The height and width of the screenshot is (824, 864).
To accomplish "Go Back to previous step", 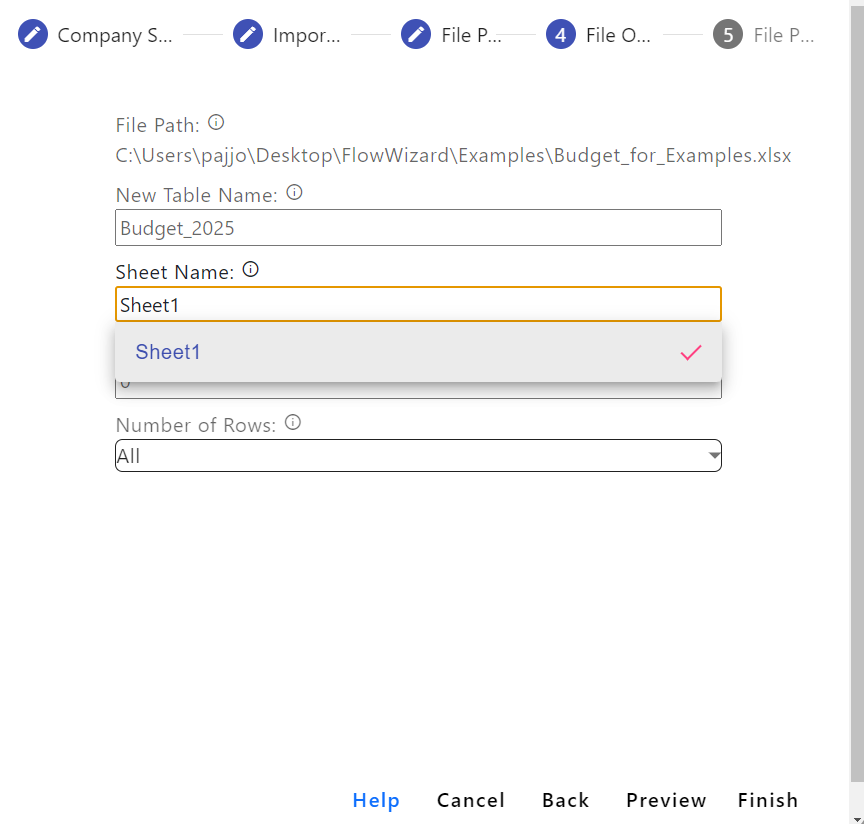I will (565, 800).
